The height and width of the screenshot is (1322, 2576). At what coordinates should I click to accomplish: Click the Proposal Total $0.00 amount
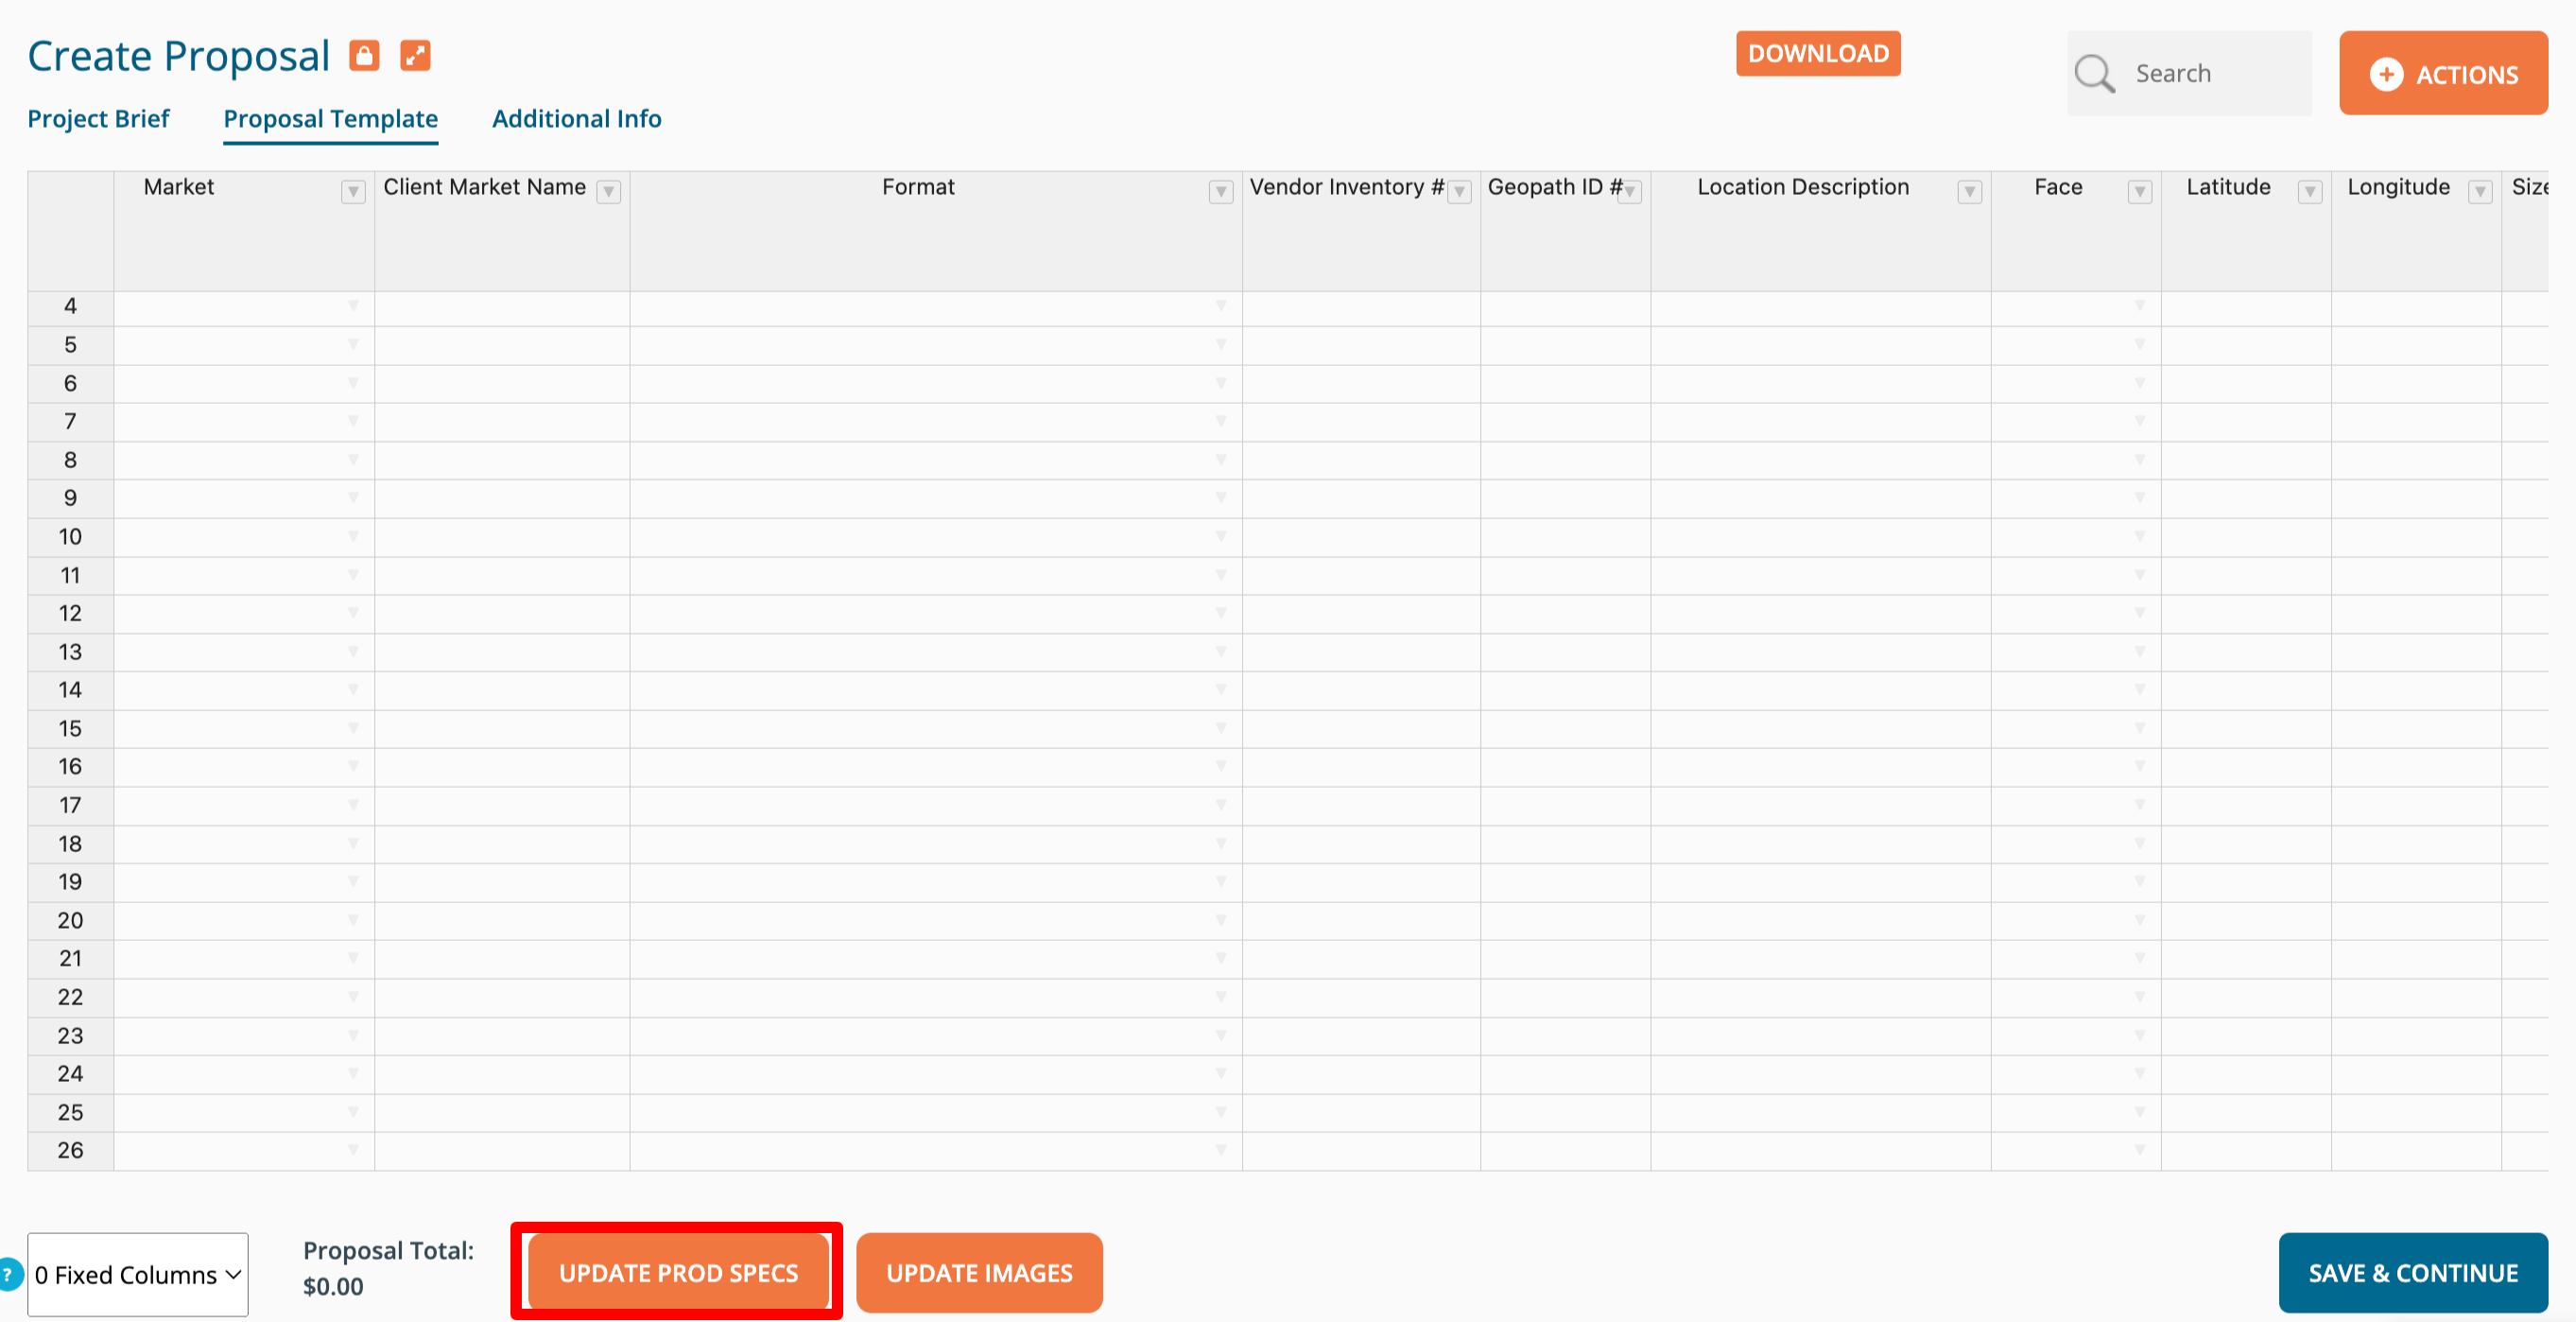pyautogui.click(x=333, y=1287)
